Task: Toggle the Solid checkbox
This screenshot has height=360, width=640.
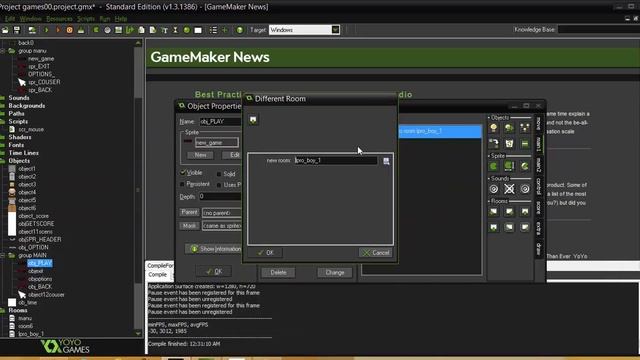Action: point(219,174)
